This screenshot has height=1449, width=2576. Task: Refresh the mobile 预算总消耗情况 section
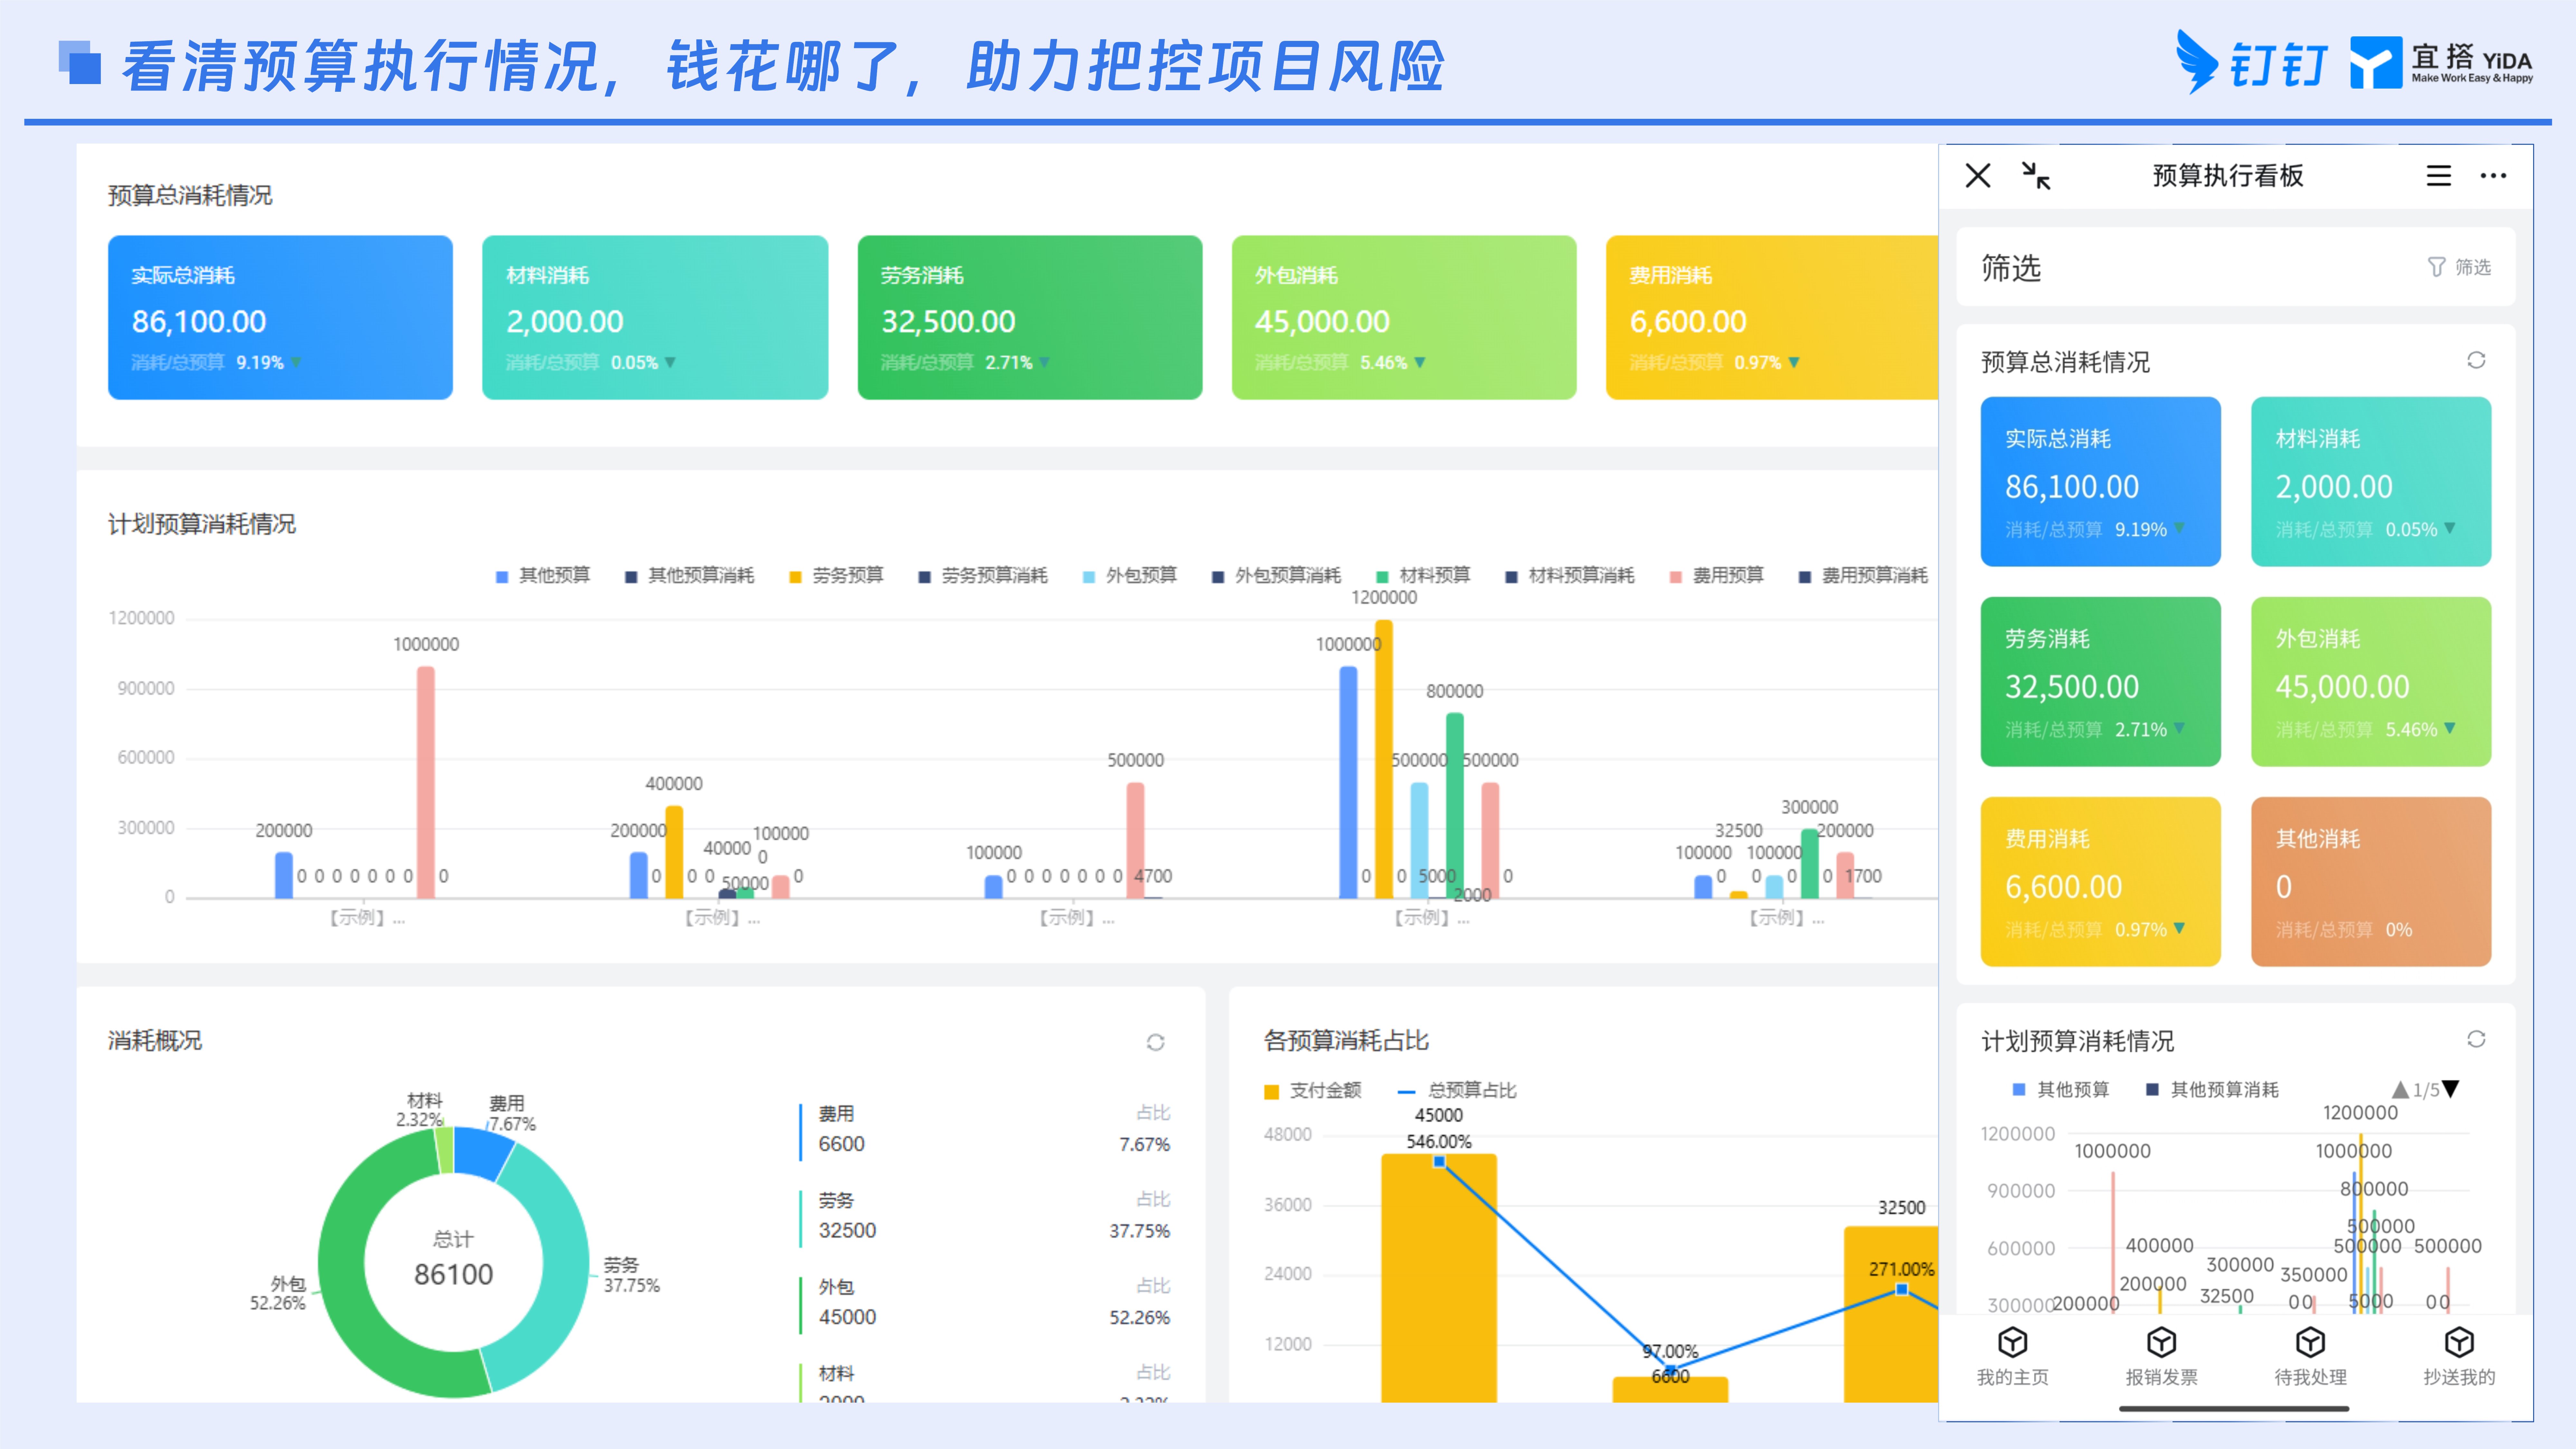[x=2476, y=360]
